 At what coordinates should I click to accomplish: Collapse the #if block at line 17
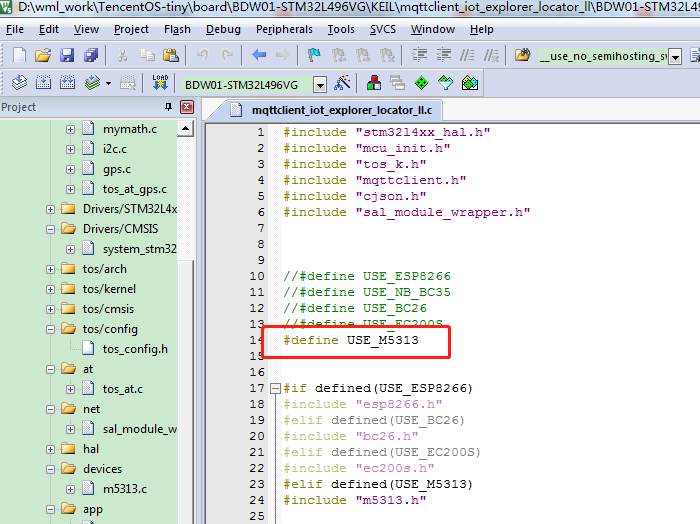[275, 388]
